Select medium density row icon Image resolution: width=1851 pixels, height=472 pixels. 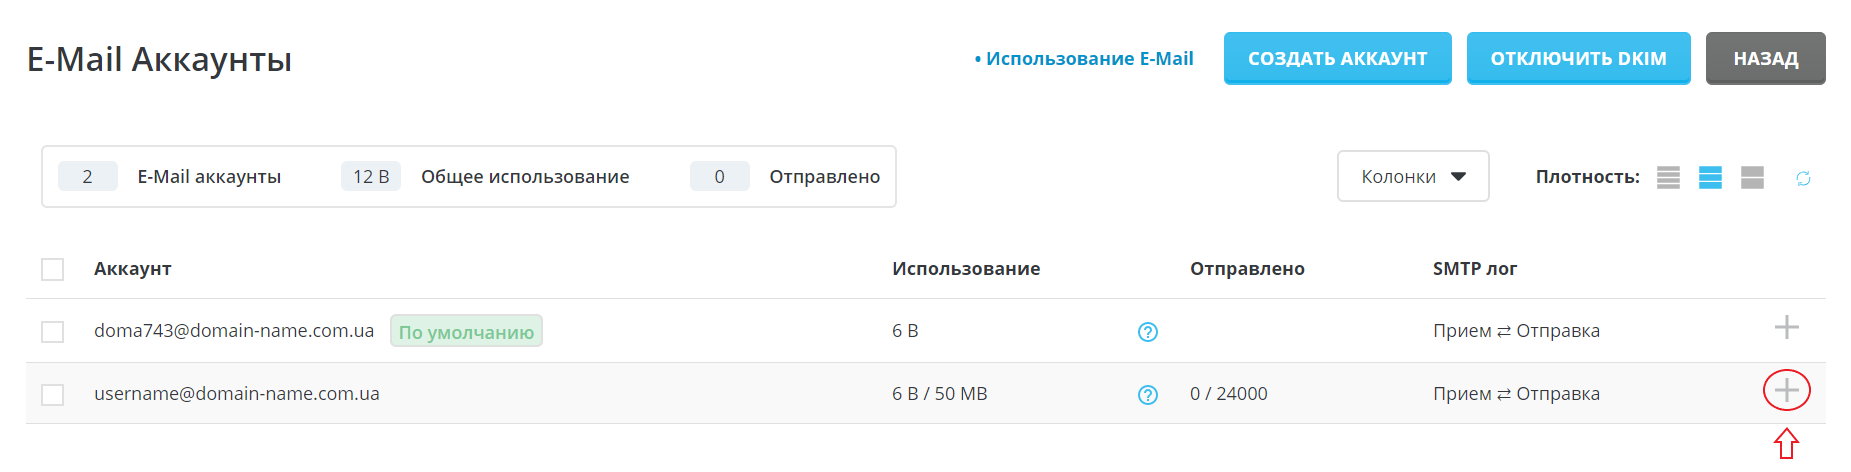pyautogui.click(x=1710, y=178)
